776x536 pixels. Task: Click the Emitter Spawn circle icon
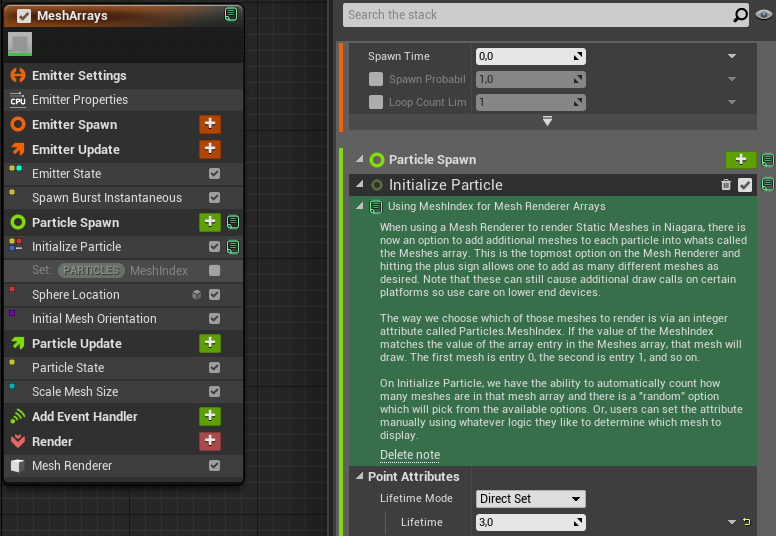tap(18, 124)
